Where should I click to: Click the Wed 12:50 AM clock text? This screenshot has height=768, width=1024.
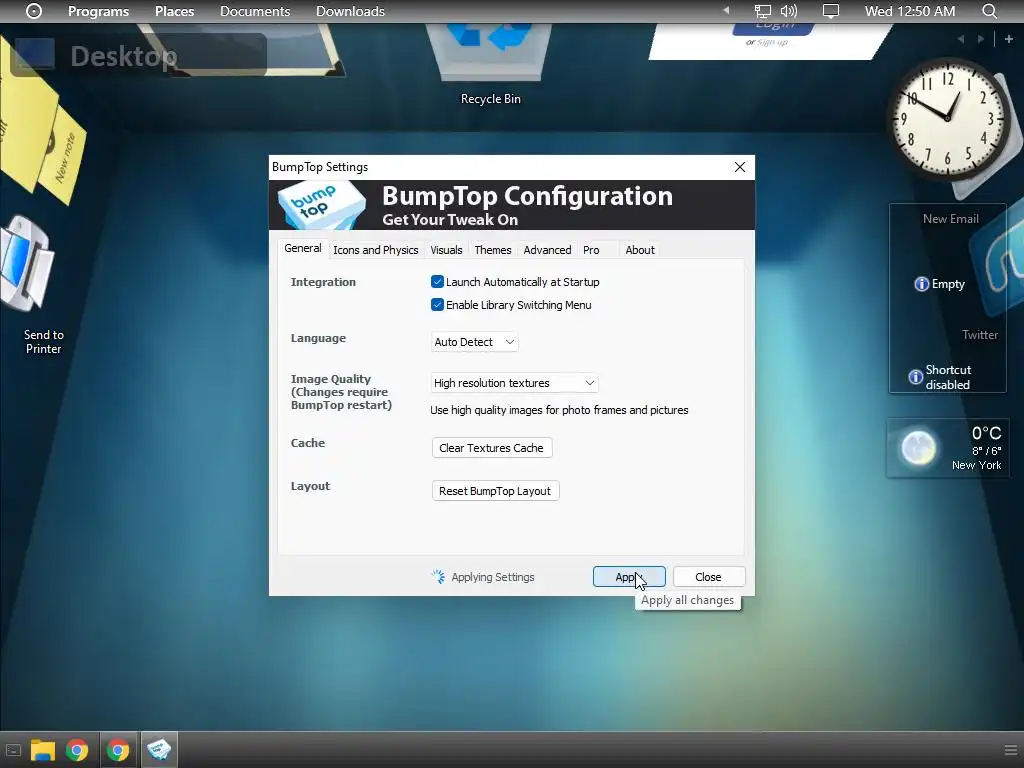tap(910, 11)
